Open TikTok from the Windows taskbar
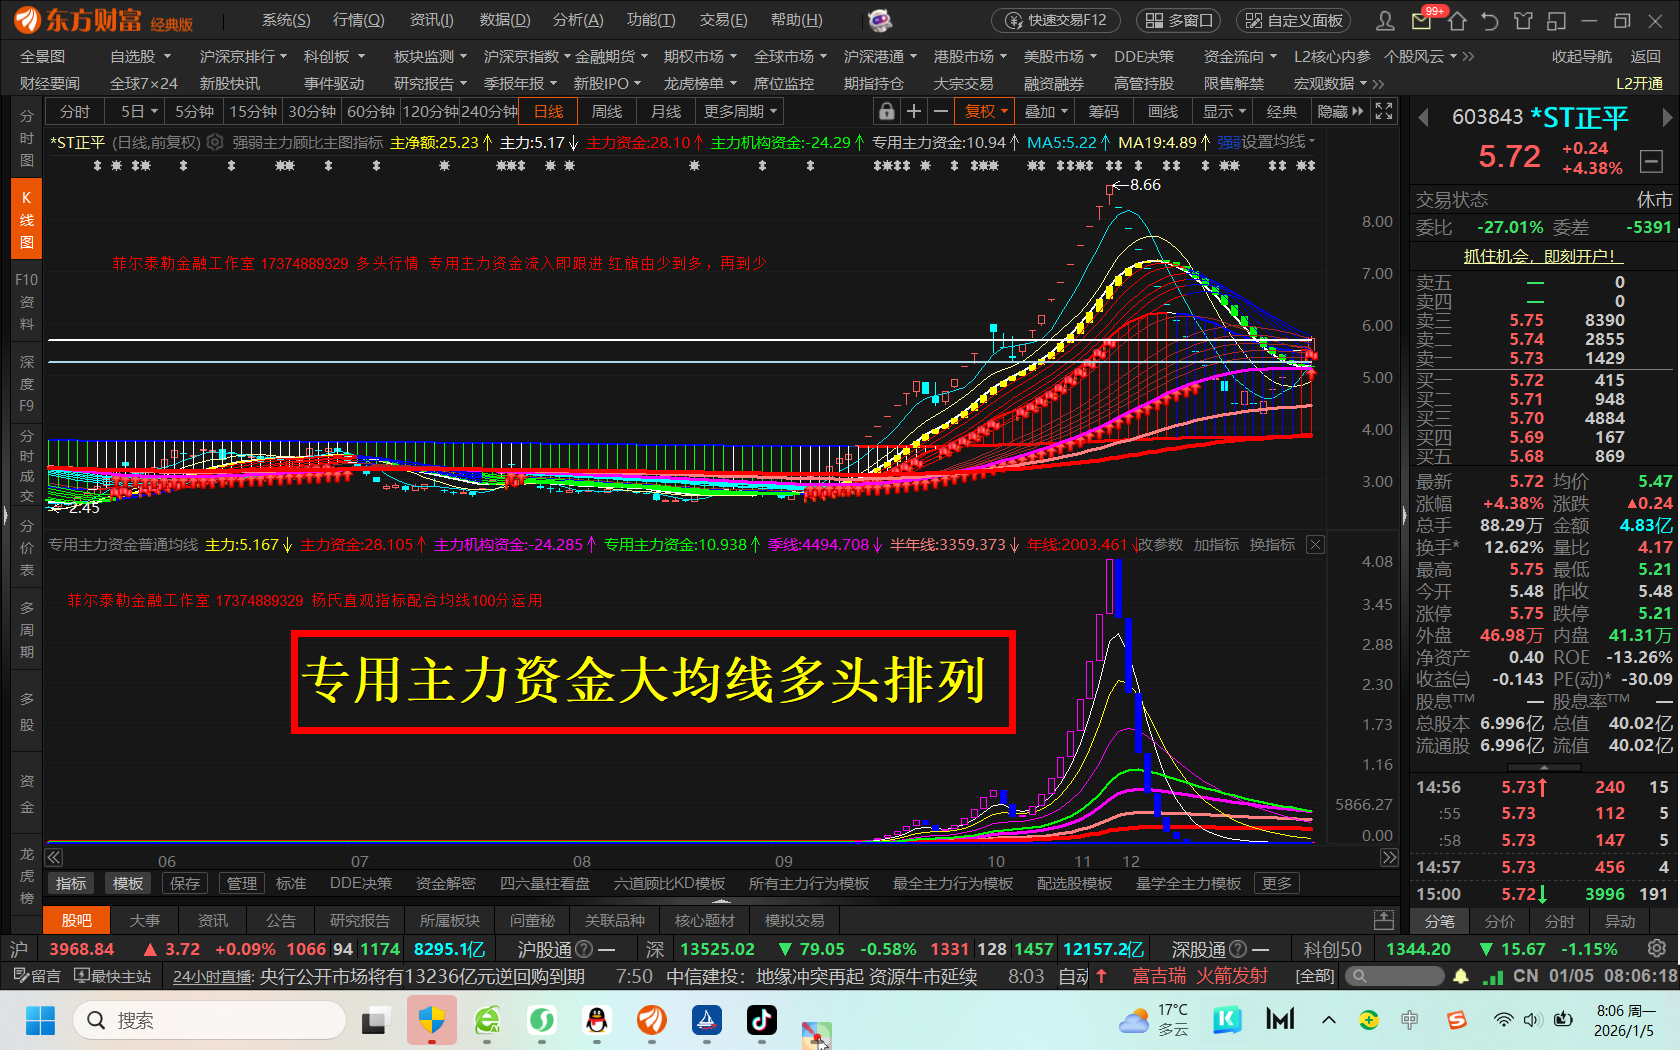1680x1050 pixels. pyautogui.click(x=761, y=1020)
